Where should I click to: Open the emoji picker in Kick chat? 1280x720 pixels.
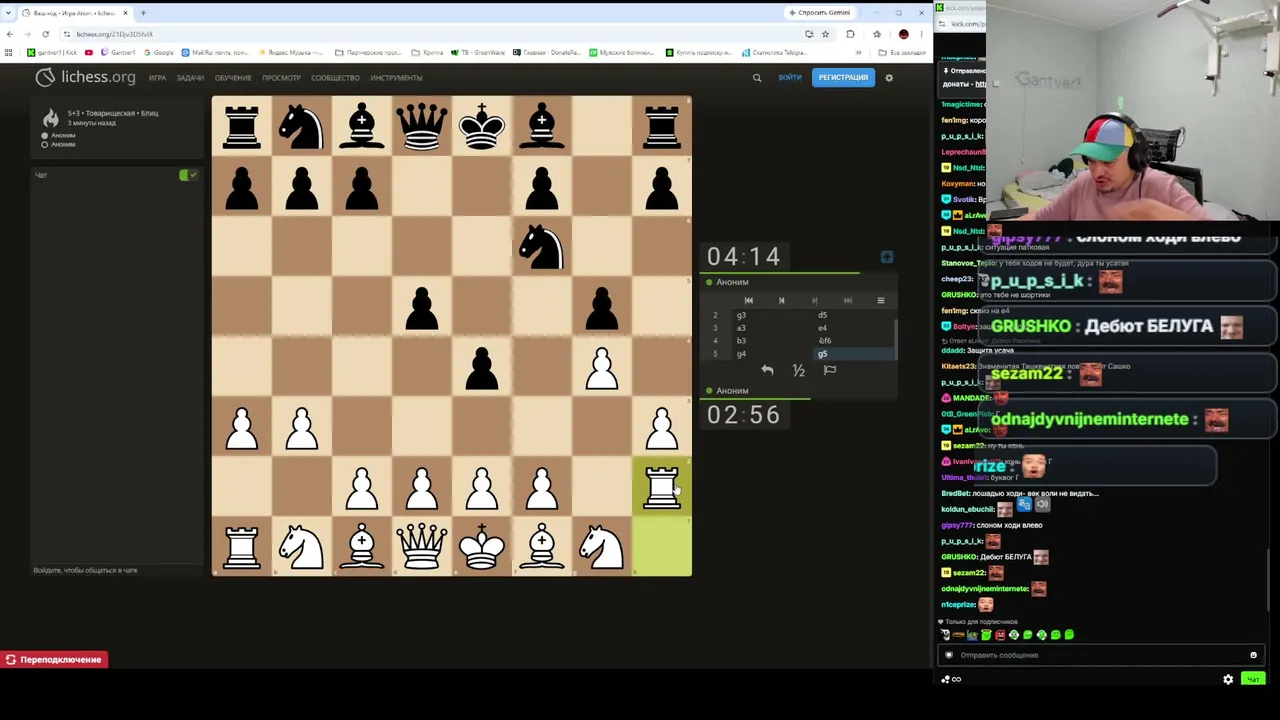coord(1253,655)
